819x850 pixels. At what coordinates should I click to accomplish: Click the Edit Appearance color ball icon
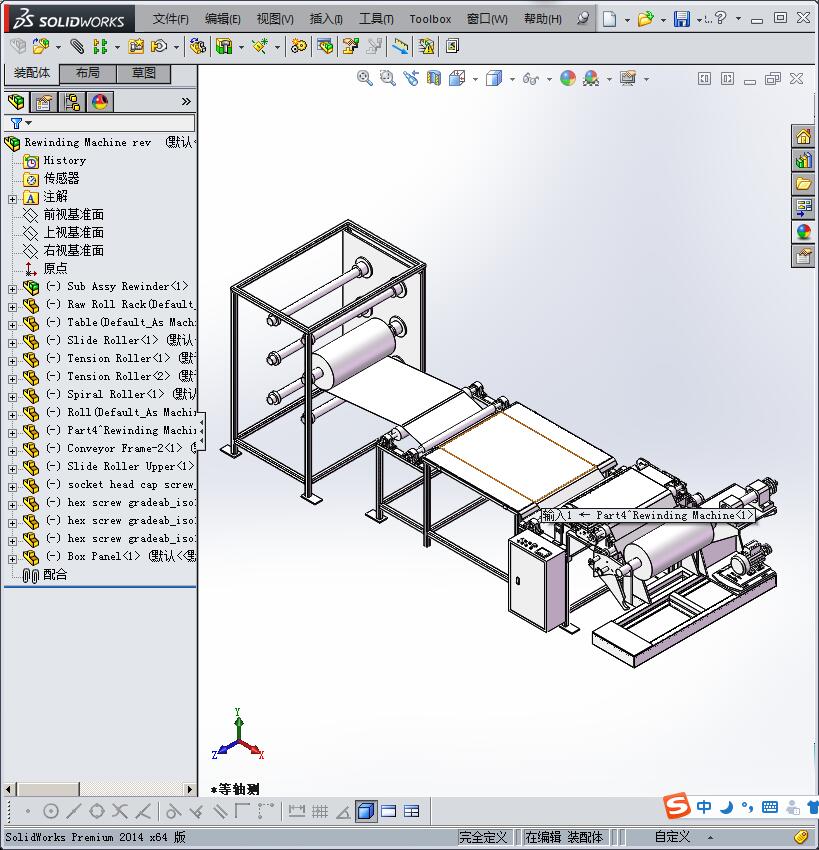[568, 79]
